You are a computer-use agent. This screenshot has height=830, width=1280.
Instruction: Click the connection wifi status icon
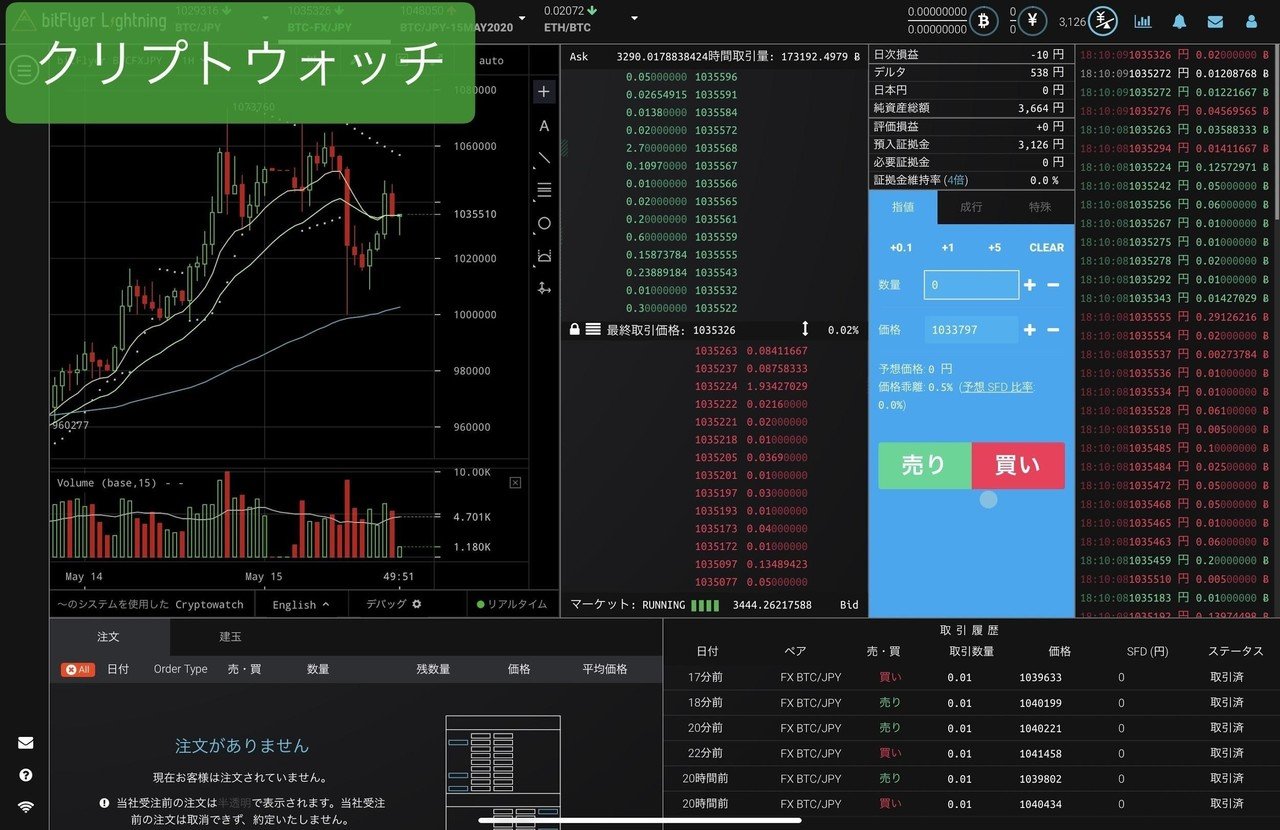26,807
